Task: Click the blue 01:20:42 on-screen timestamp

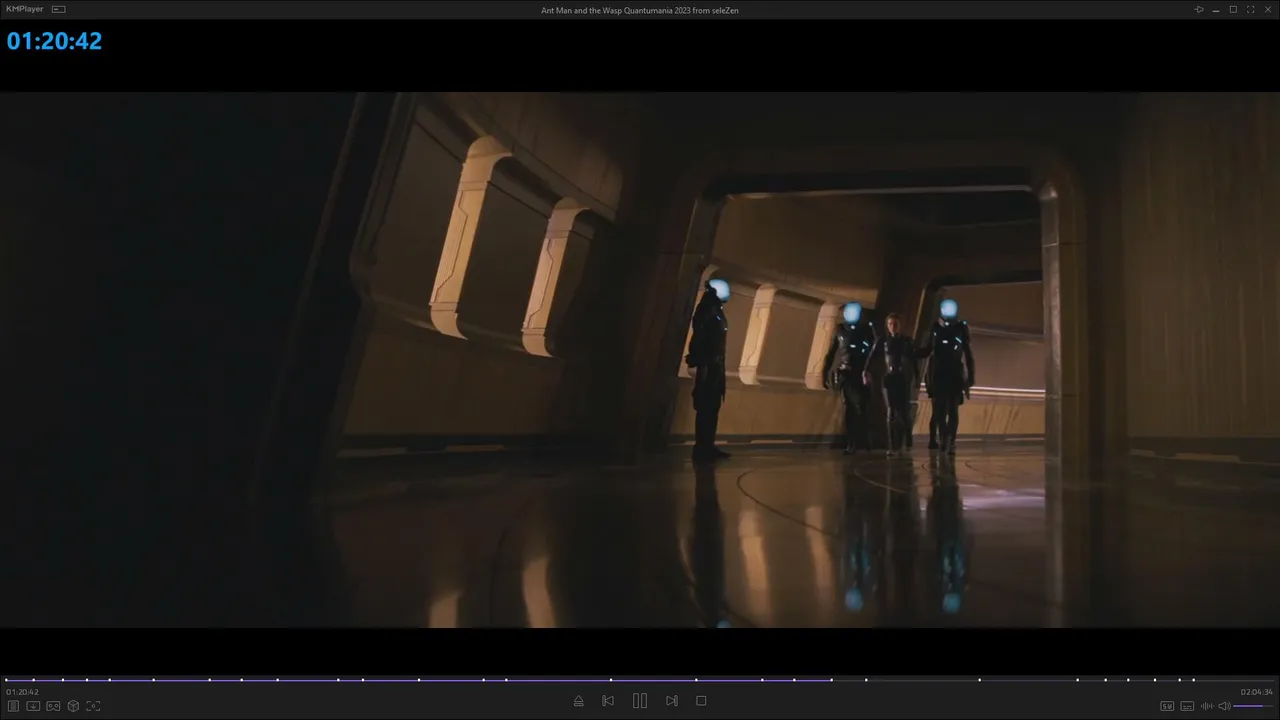Action: click(54, 41)
